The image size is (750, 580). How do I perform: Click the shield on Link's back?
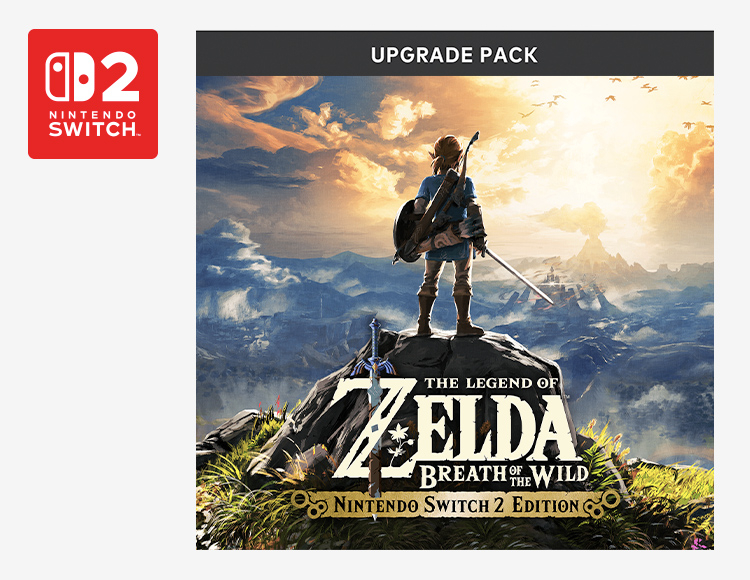(x=406, y=230)
